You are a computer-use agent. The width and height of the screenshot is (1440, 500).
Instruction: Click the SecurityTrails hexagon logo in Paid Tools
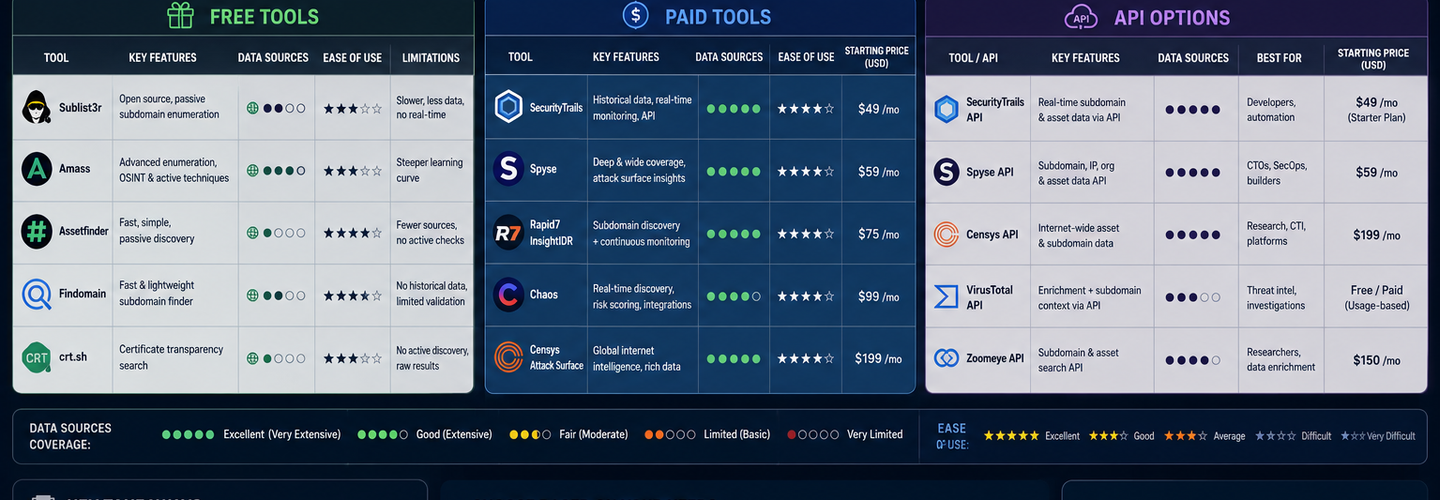coord(509,106)
